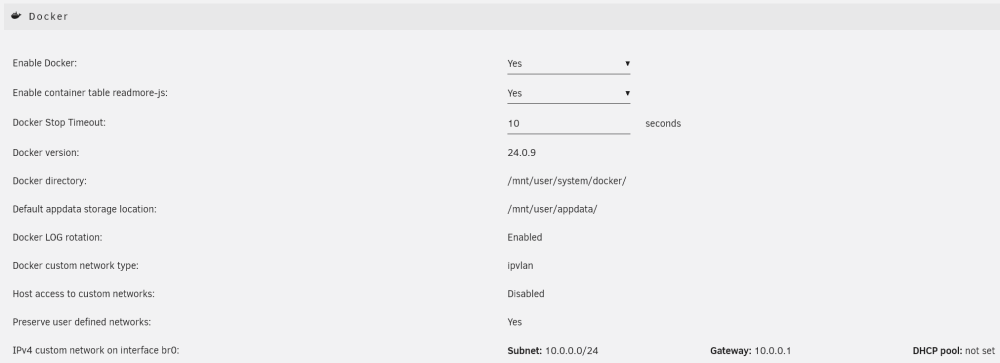Click the Docker Stop Timeout label
The width and height of the screenshot is (1000, 363).
pyautogui.click(x=59, y=122)
